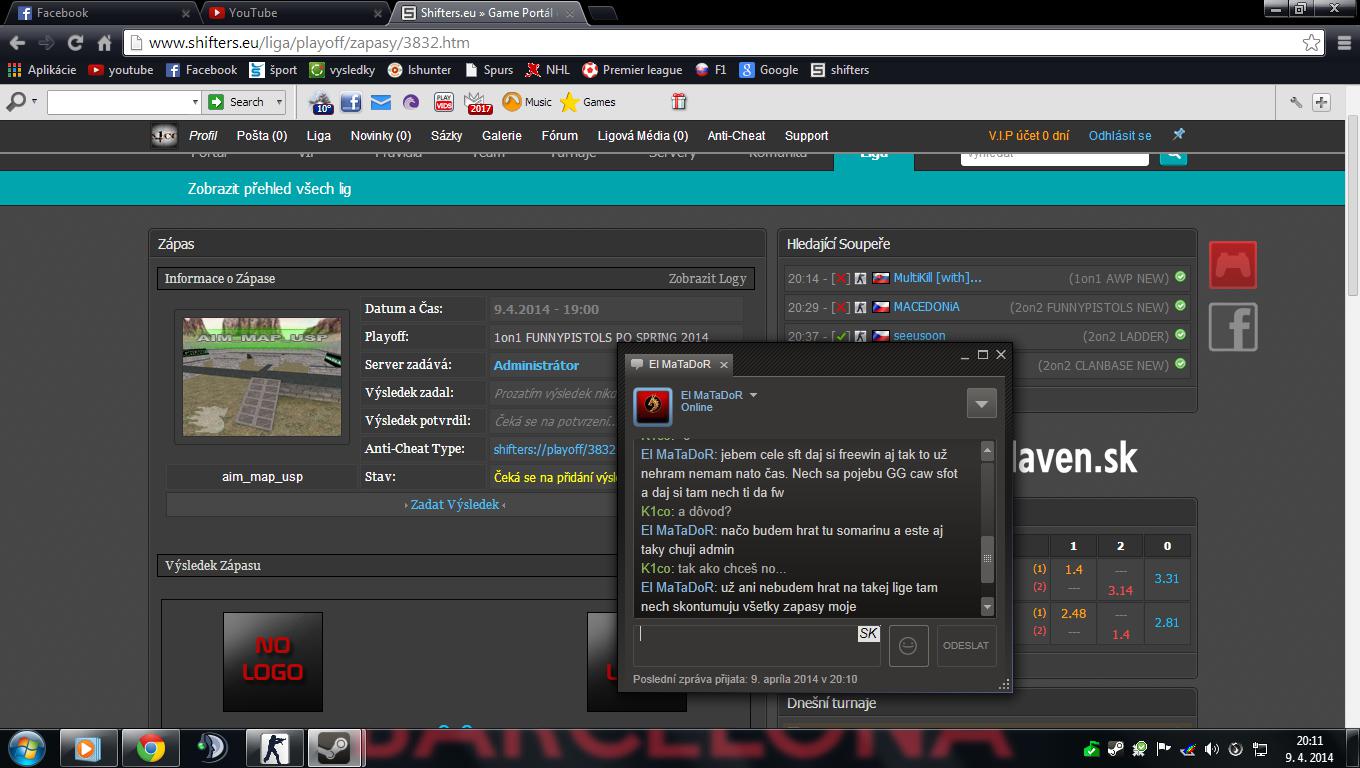Open El MaTaDoR name dropdown arrow

click(x=753, y=395)
